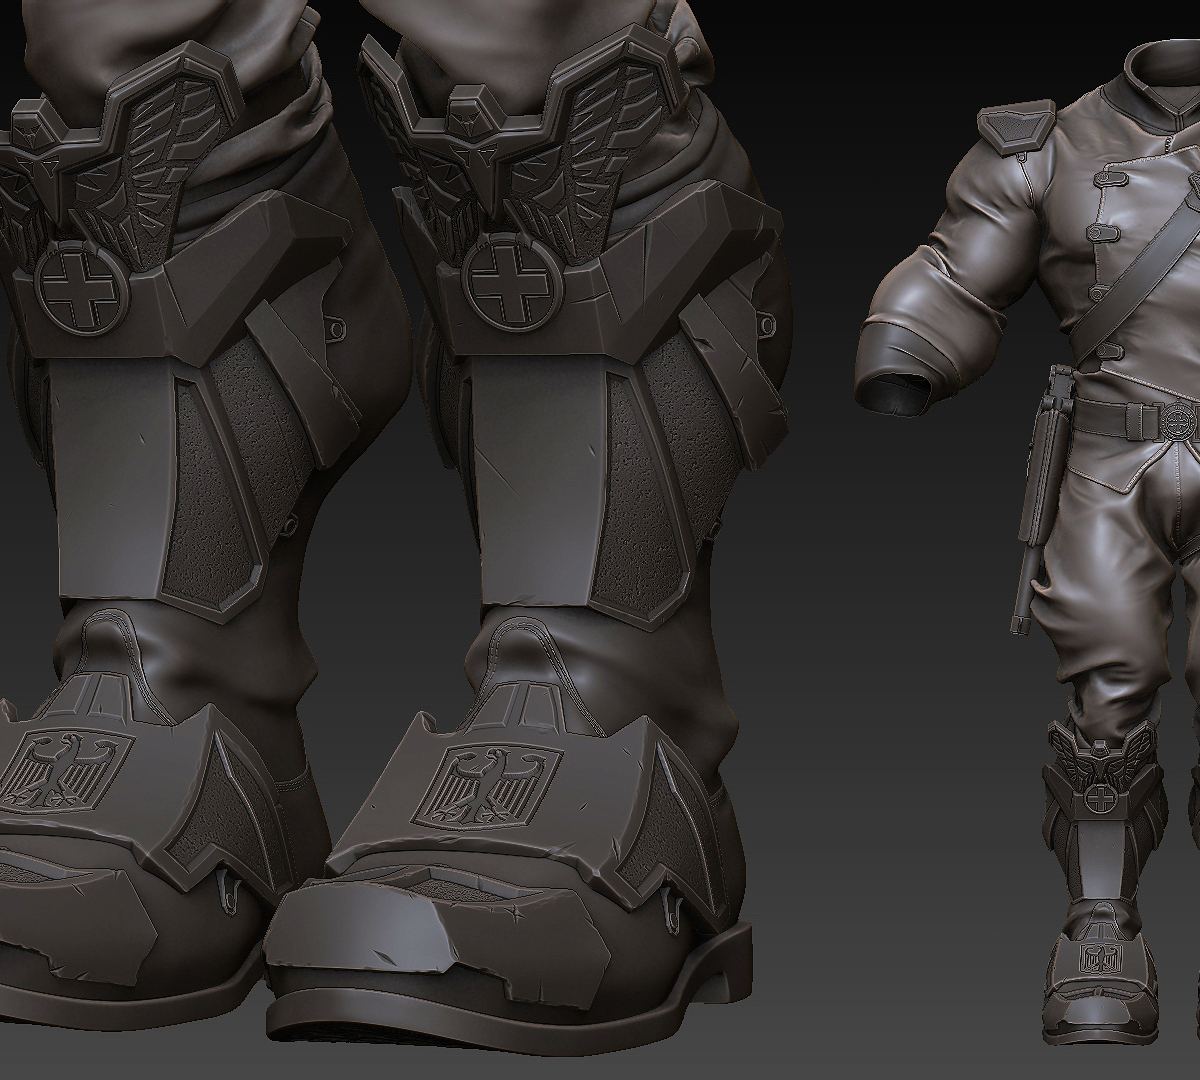Pick the eagle crest on the right close-up toe plate
The width and height of the screenshot is (1200, 1080).
[487, 789]
